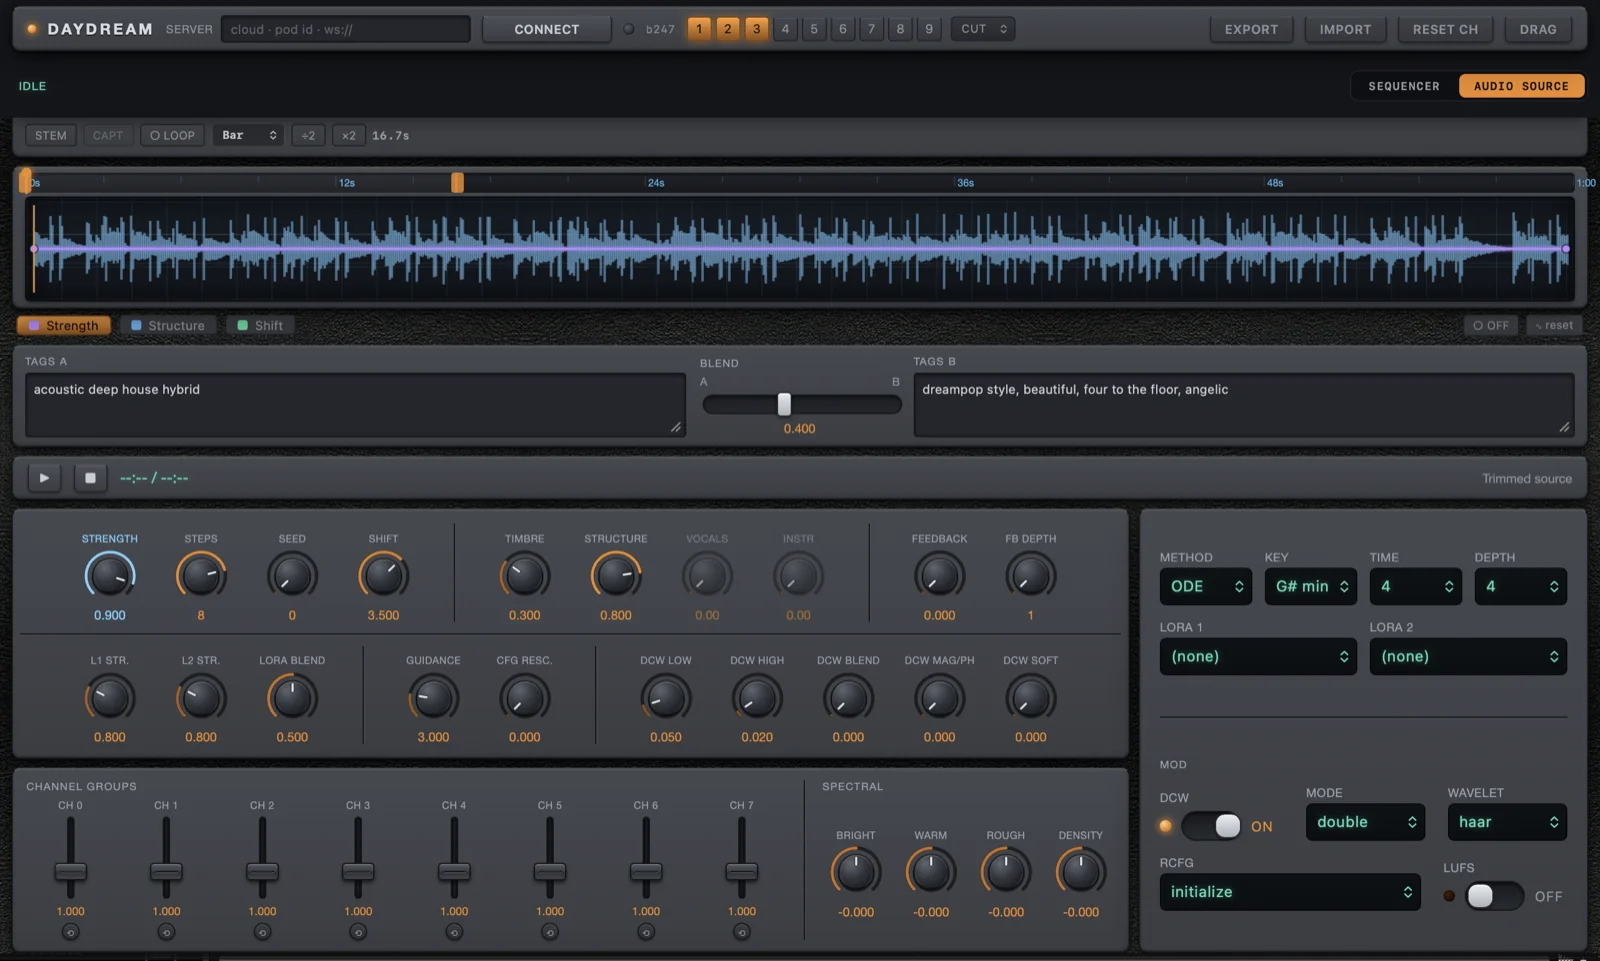Open the DEPTH dropdown
The height and width of the screenshot is (961, 1600).
point(1521,586)
